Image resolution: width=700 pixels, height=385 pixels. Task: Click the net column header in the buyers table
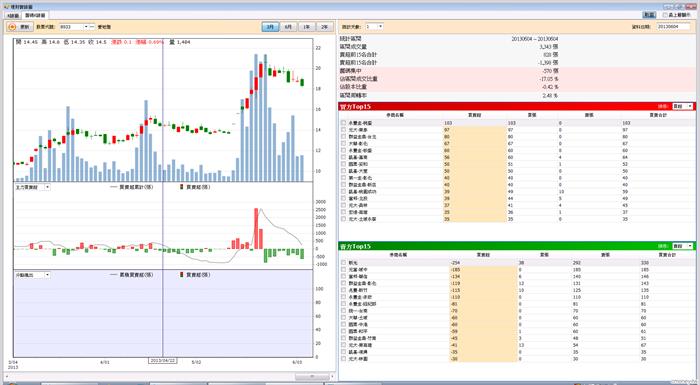pyautogui.click(x=475, y=115)
